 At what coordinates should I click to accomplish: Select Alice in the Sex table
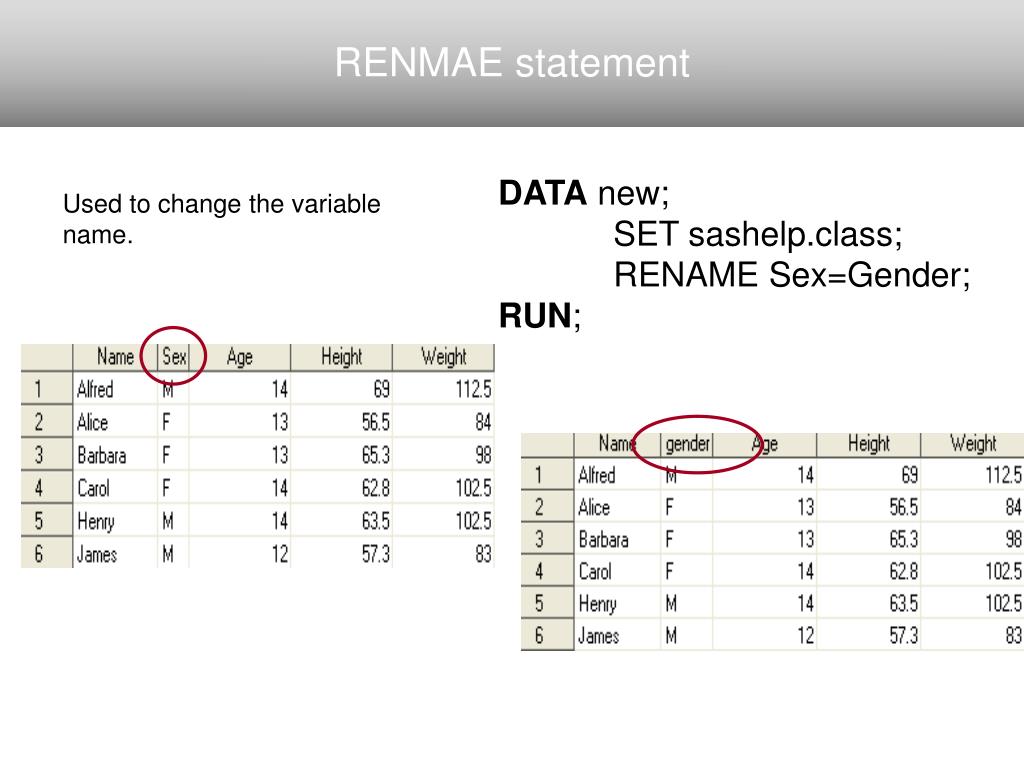click(92, 423)
